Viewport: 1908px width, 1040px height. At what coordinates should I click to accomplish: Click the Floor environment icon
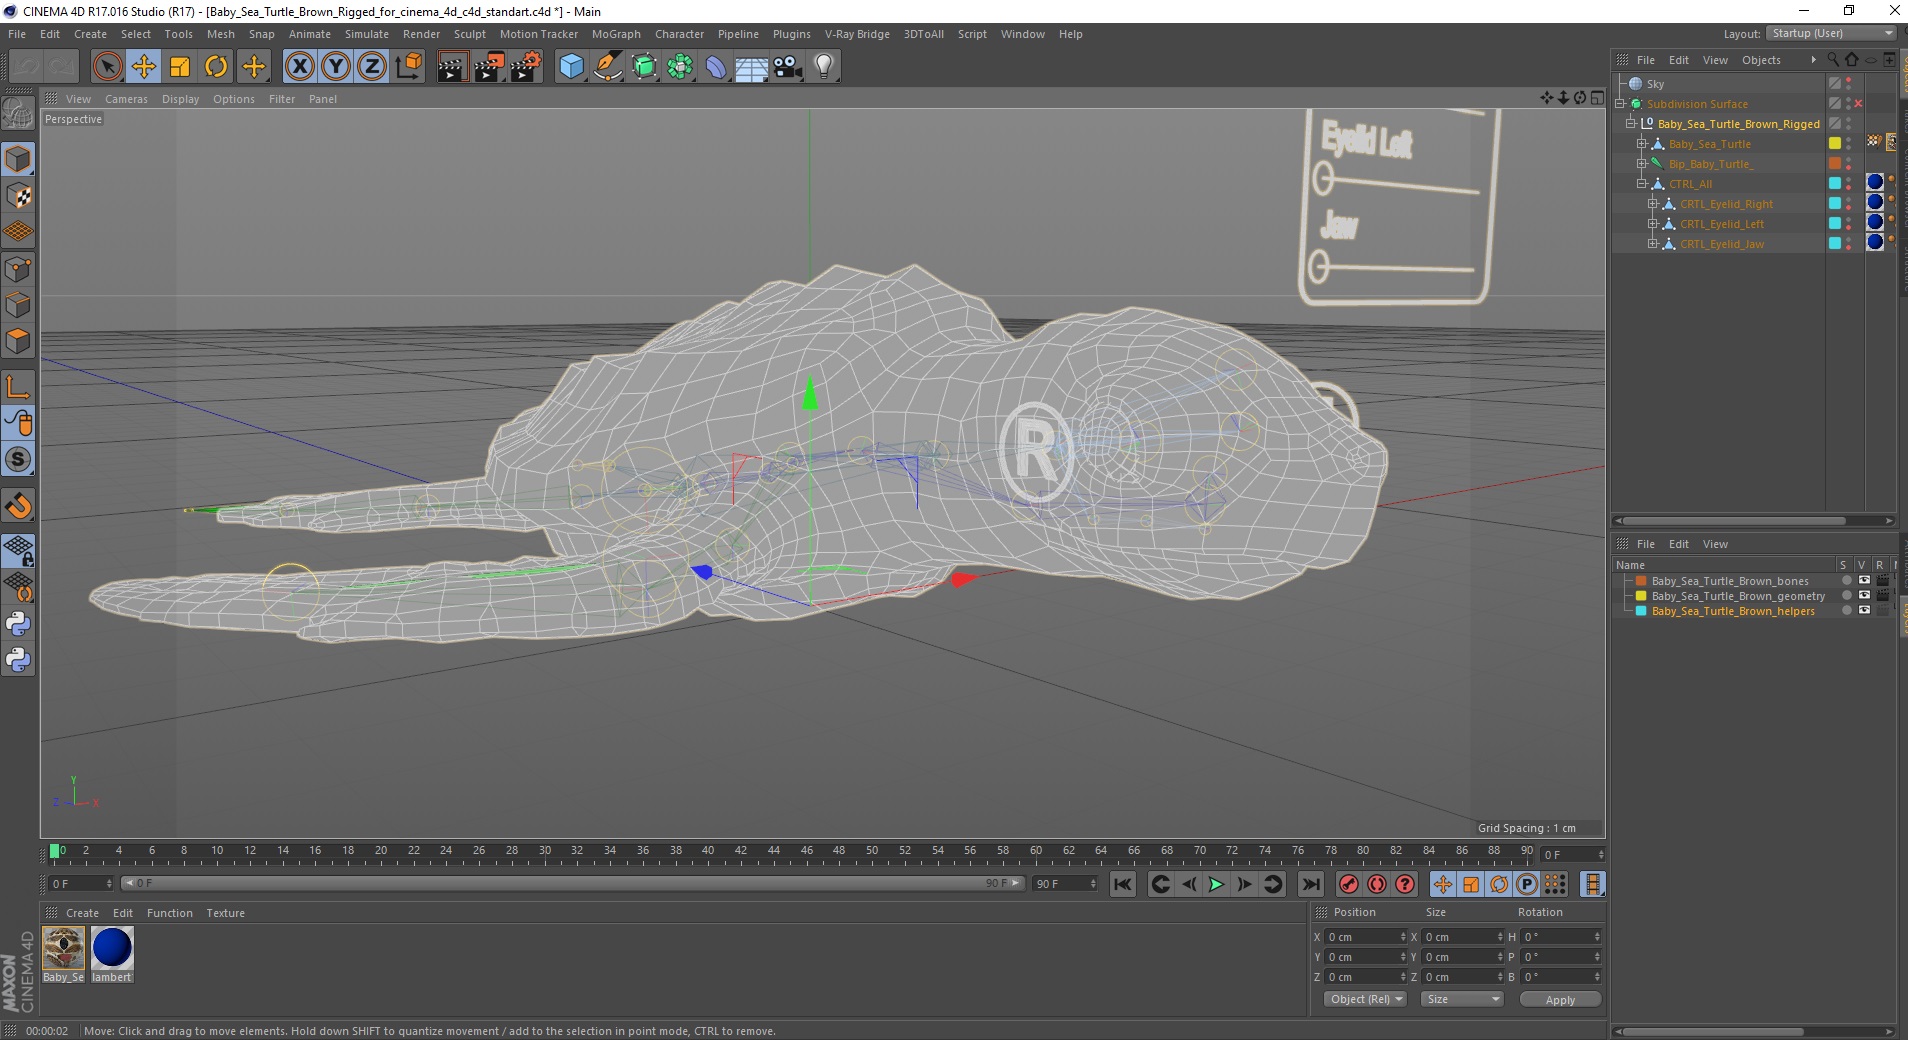pos(752,67)
